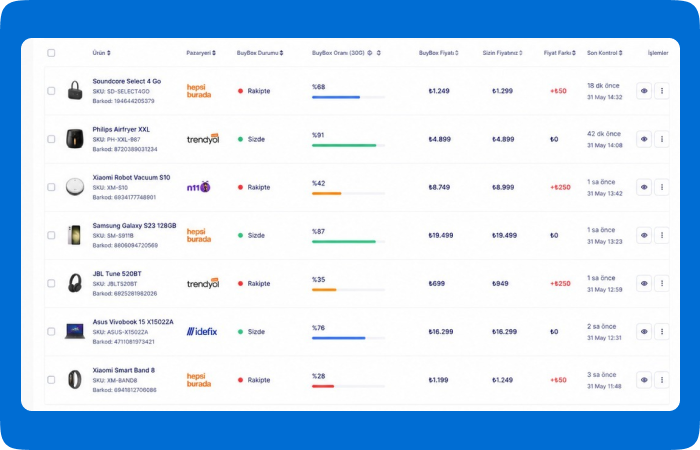Select the Xiaomi Smart Band 8 checkbox
Viewport: 700px width, 450px height.
coord(51,380)
